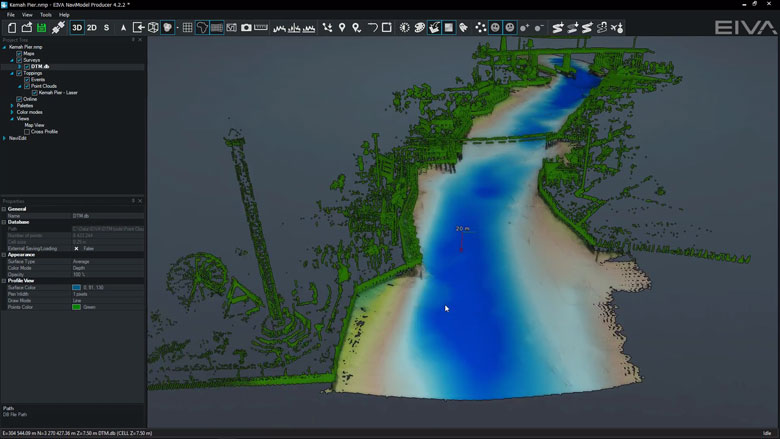Toggle the grid display icon
This screenshot has width=780, height=439.
pos(187,28)
